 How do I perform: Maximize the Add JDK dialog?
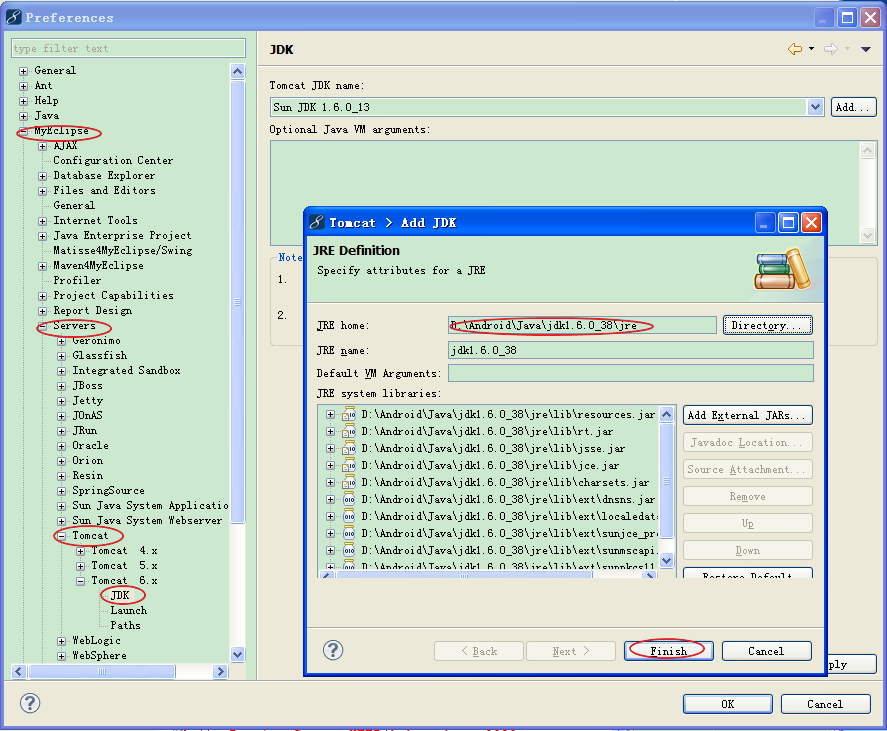pyautogui.click(x=788, y=222)
